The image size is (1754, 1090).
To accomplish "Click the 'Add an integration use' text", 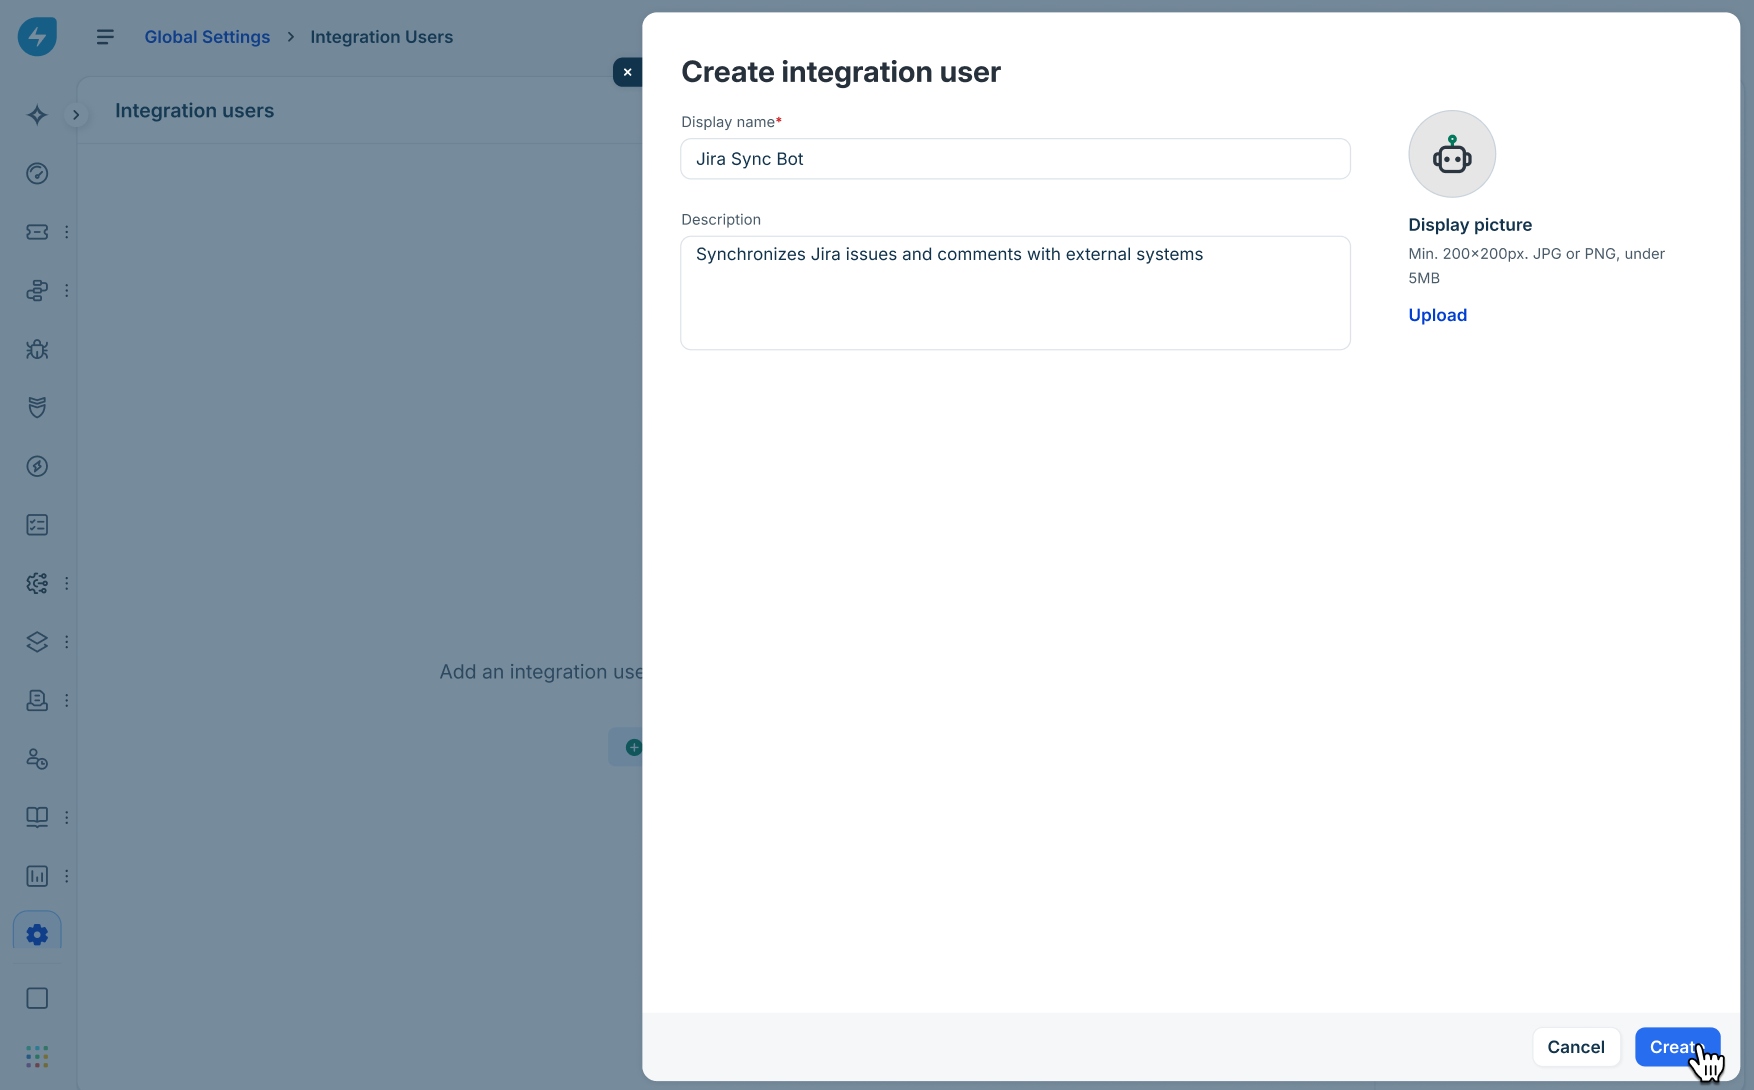I will click(541, 672).
